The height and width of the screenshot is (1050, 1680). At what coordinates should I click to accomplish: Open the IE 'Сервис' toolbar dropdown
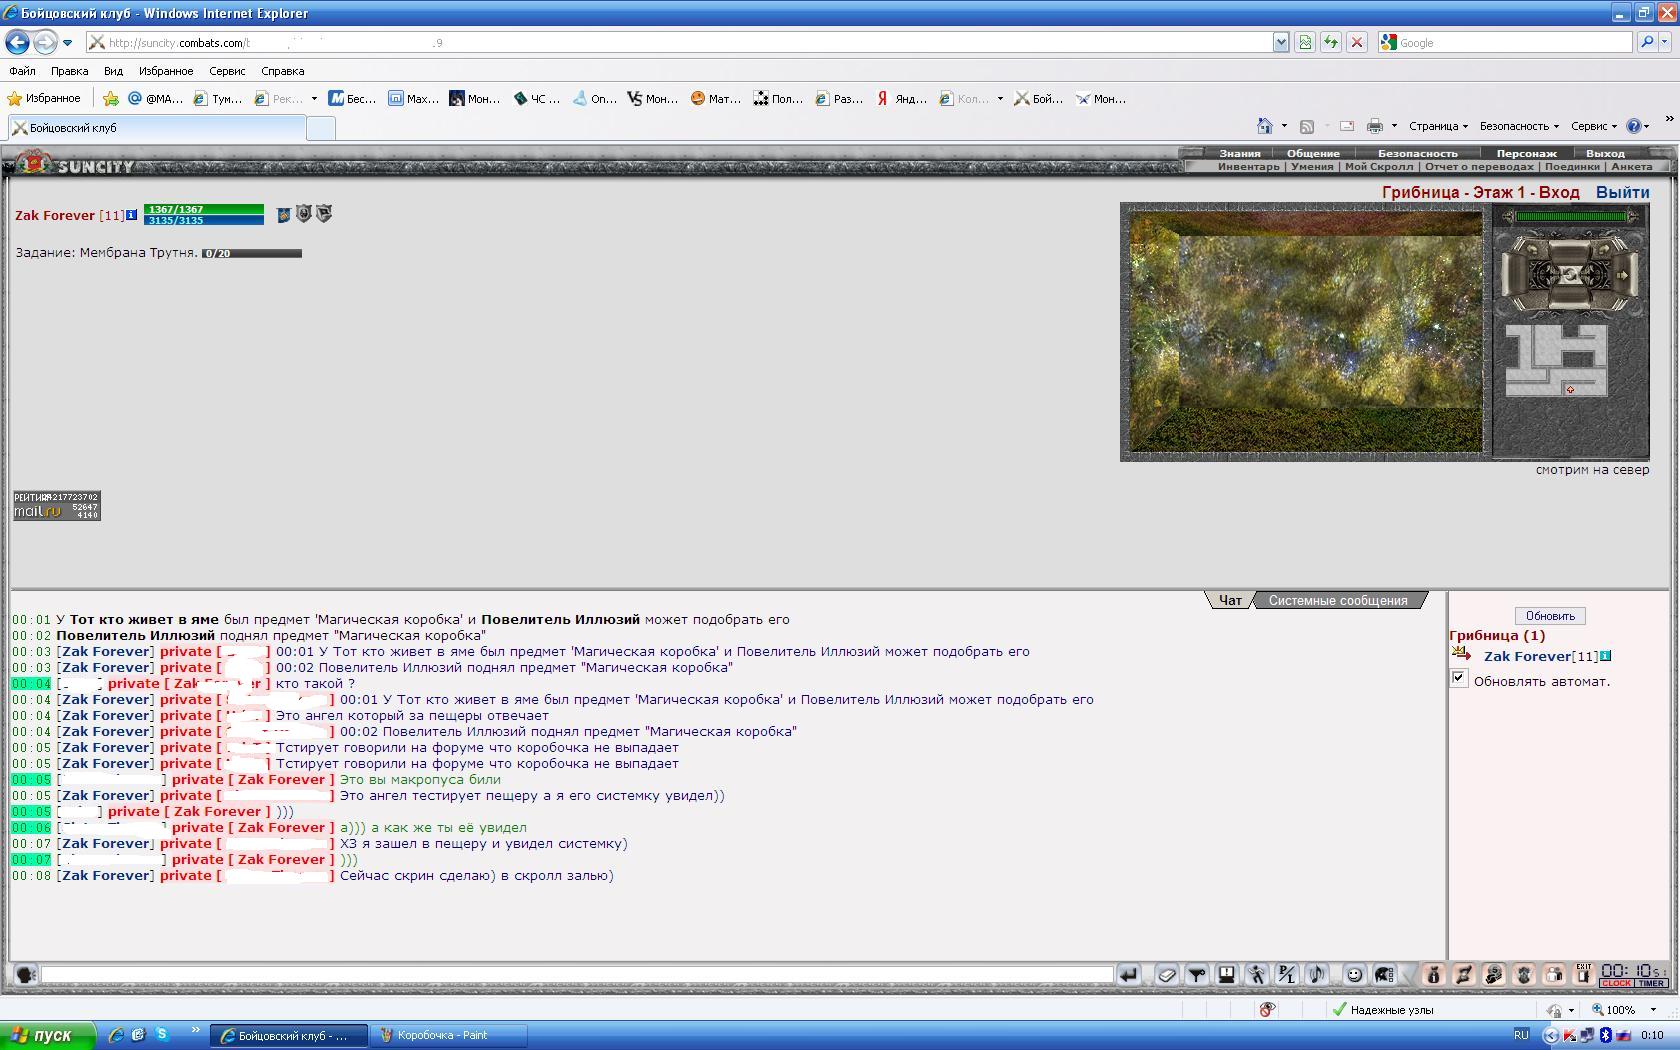point(1594,126)
